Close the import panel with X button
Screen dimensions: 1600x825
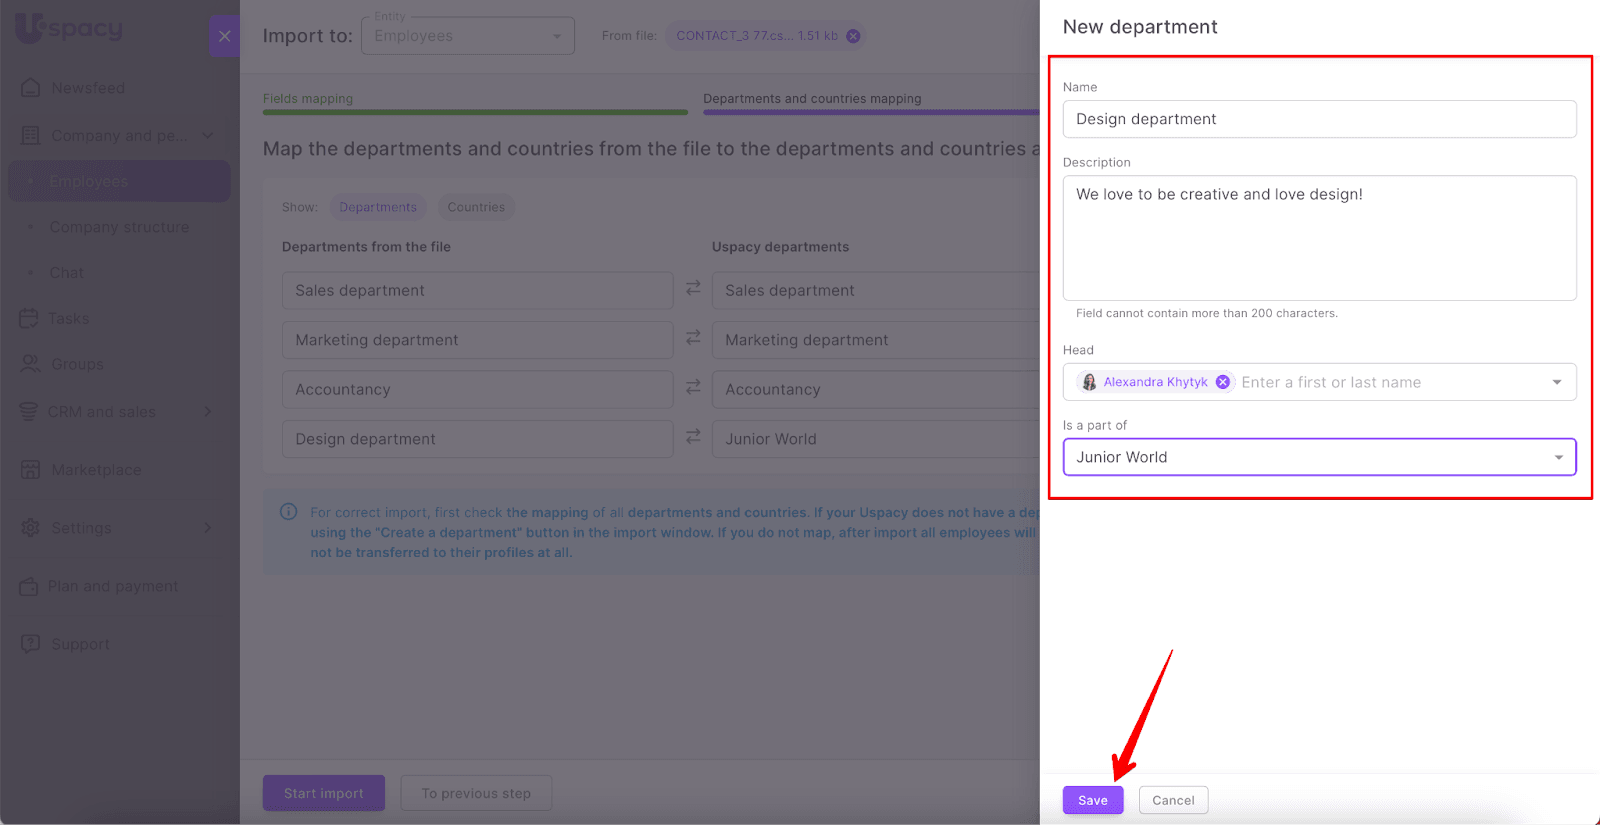coord(224,36)
